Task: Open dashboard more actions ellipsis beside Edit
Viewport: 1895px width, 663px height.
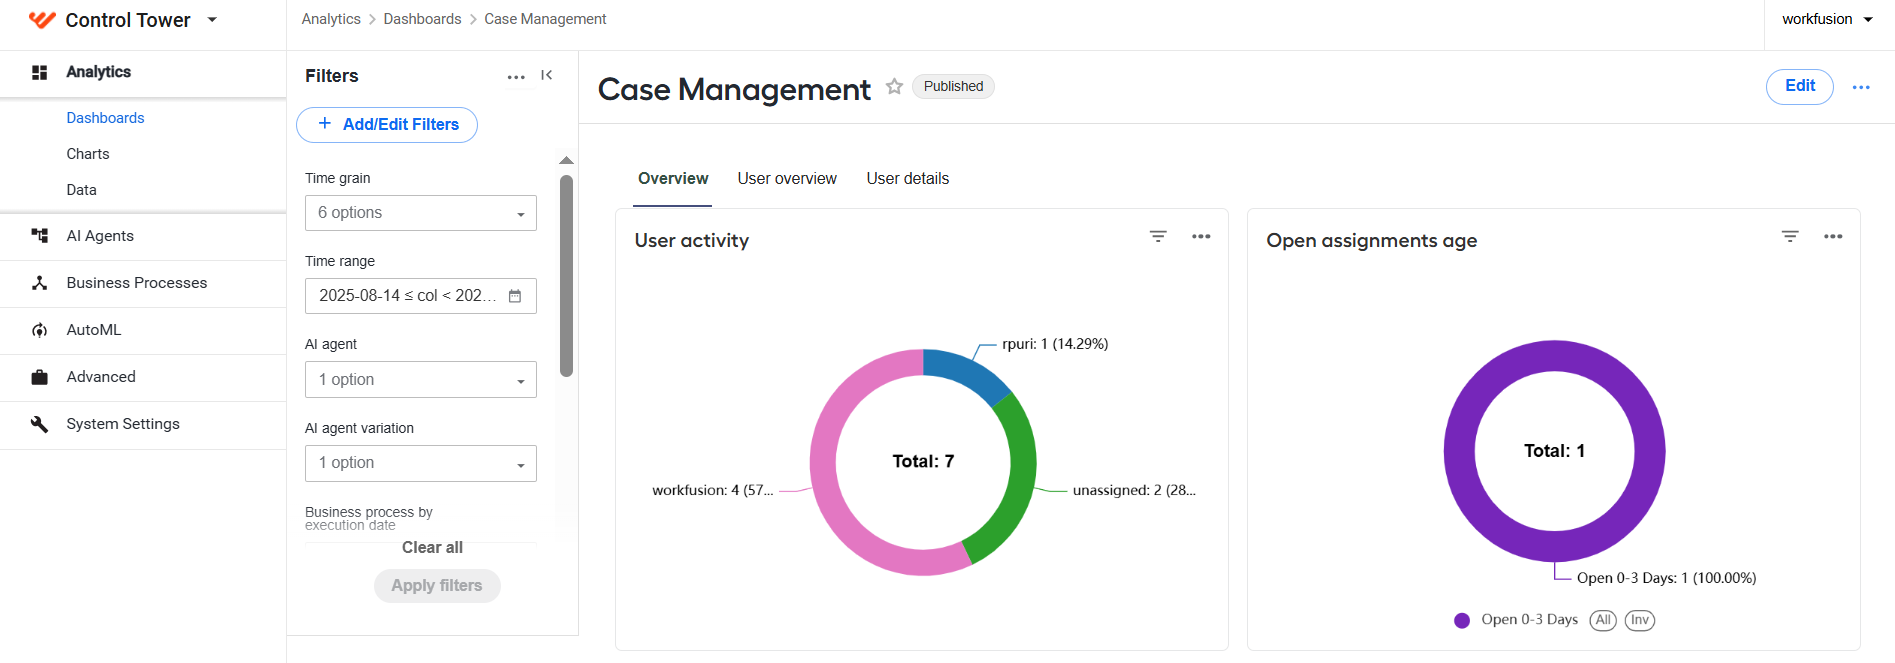Action: click(1861, 88)
